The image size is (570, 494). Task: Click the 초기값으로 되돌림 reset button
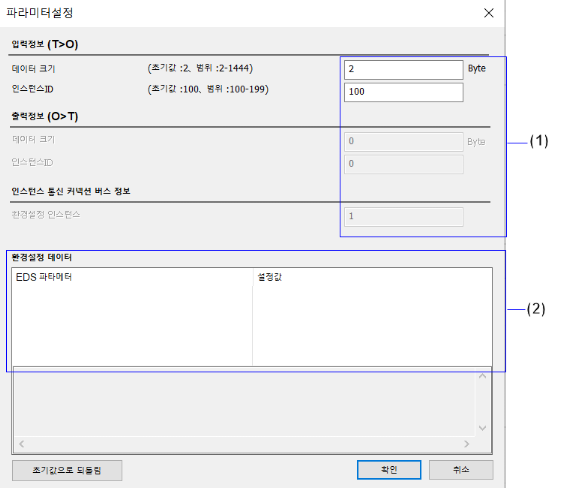[67, 470]
